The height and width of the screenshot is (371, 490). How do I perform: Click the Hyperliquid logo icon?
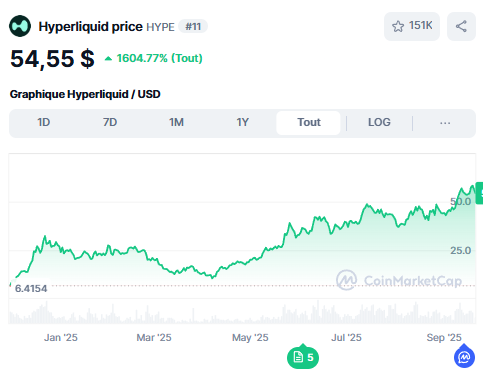[x=20, y=26]
